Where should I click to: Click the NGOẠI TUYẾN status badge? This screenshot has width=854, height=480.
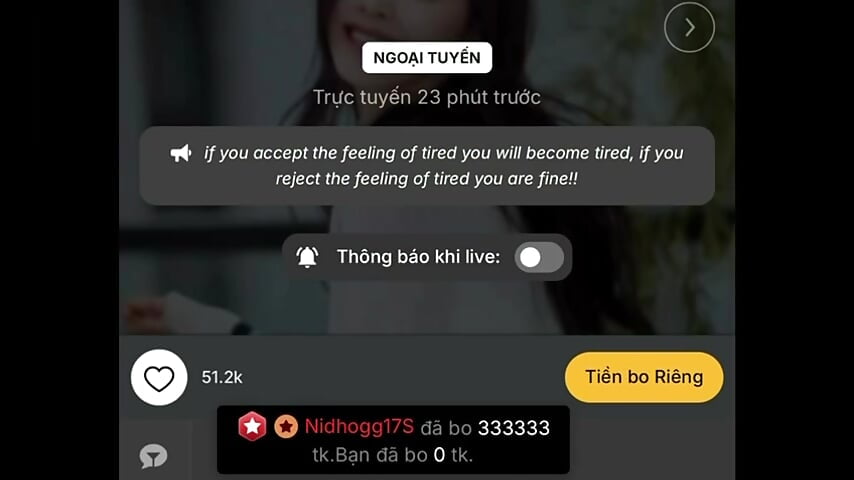(x=427, y=58)
